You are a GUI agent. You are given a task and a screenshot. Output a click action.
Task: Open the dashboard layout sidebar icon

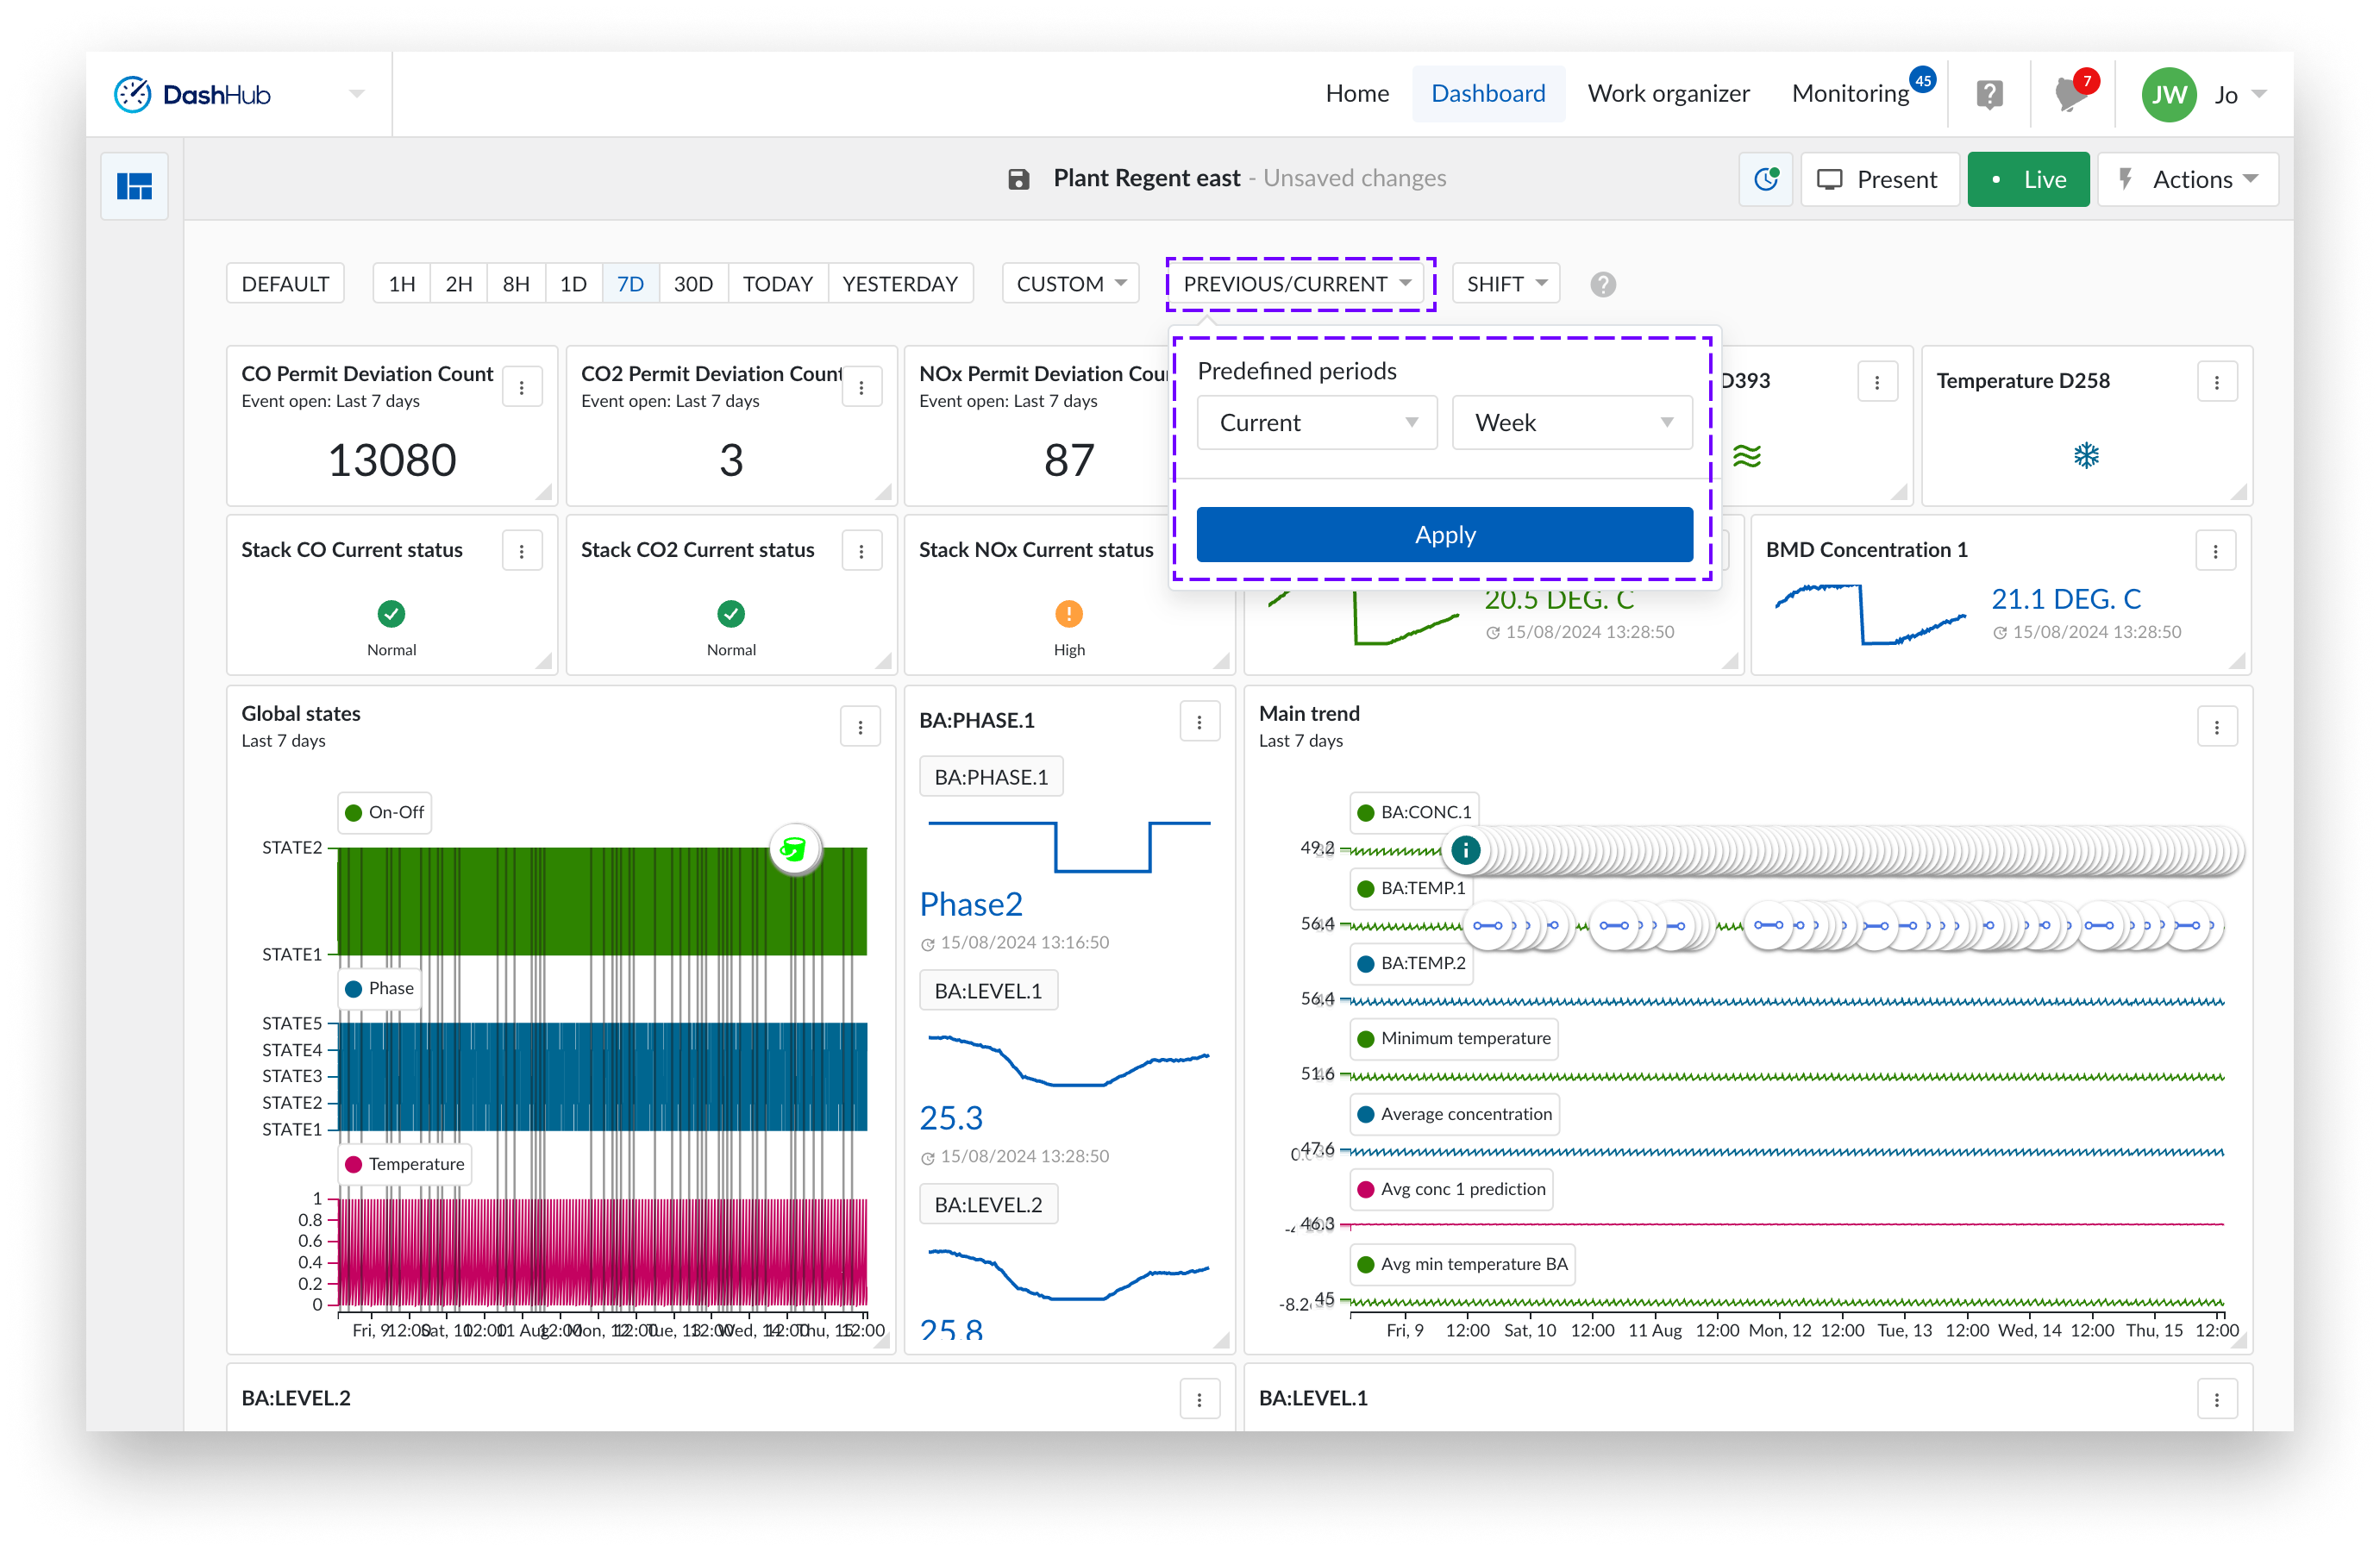[x=134, y=186]
